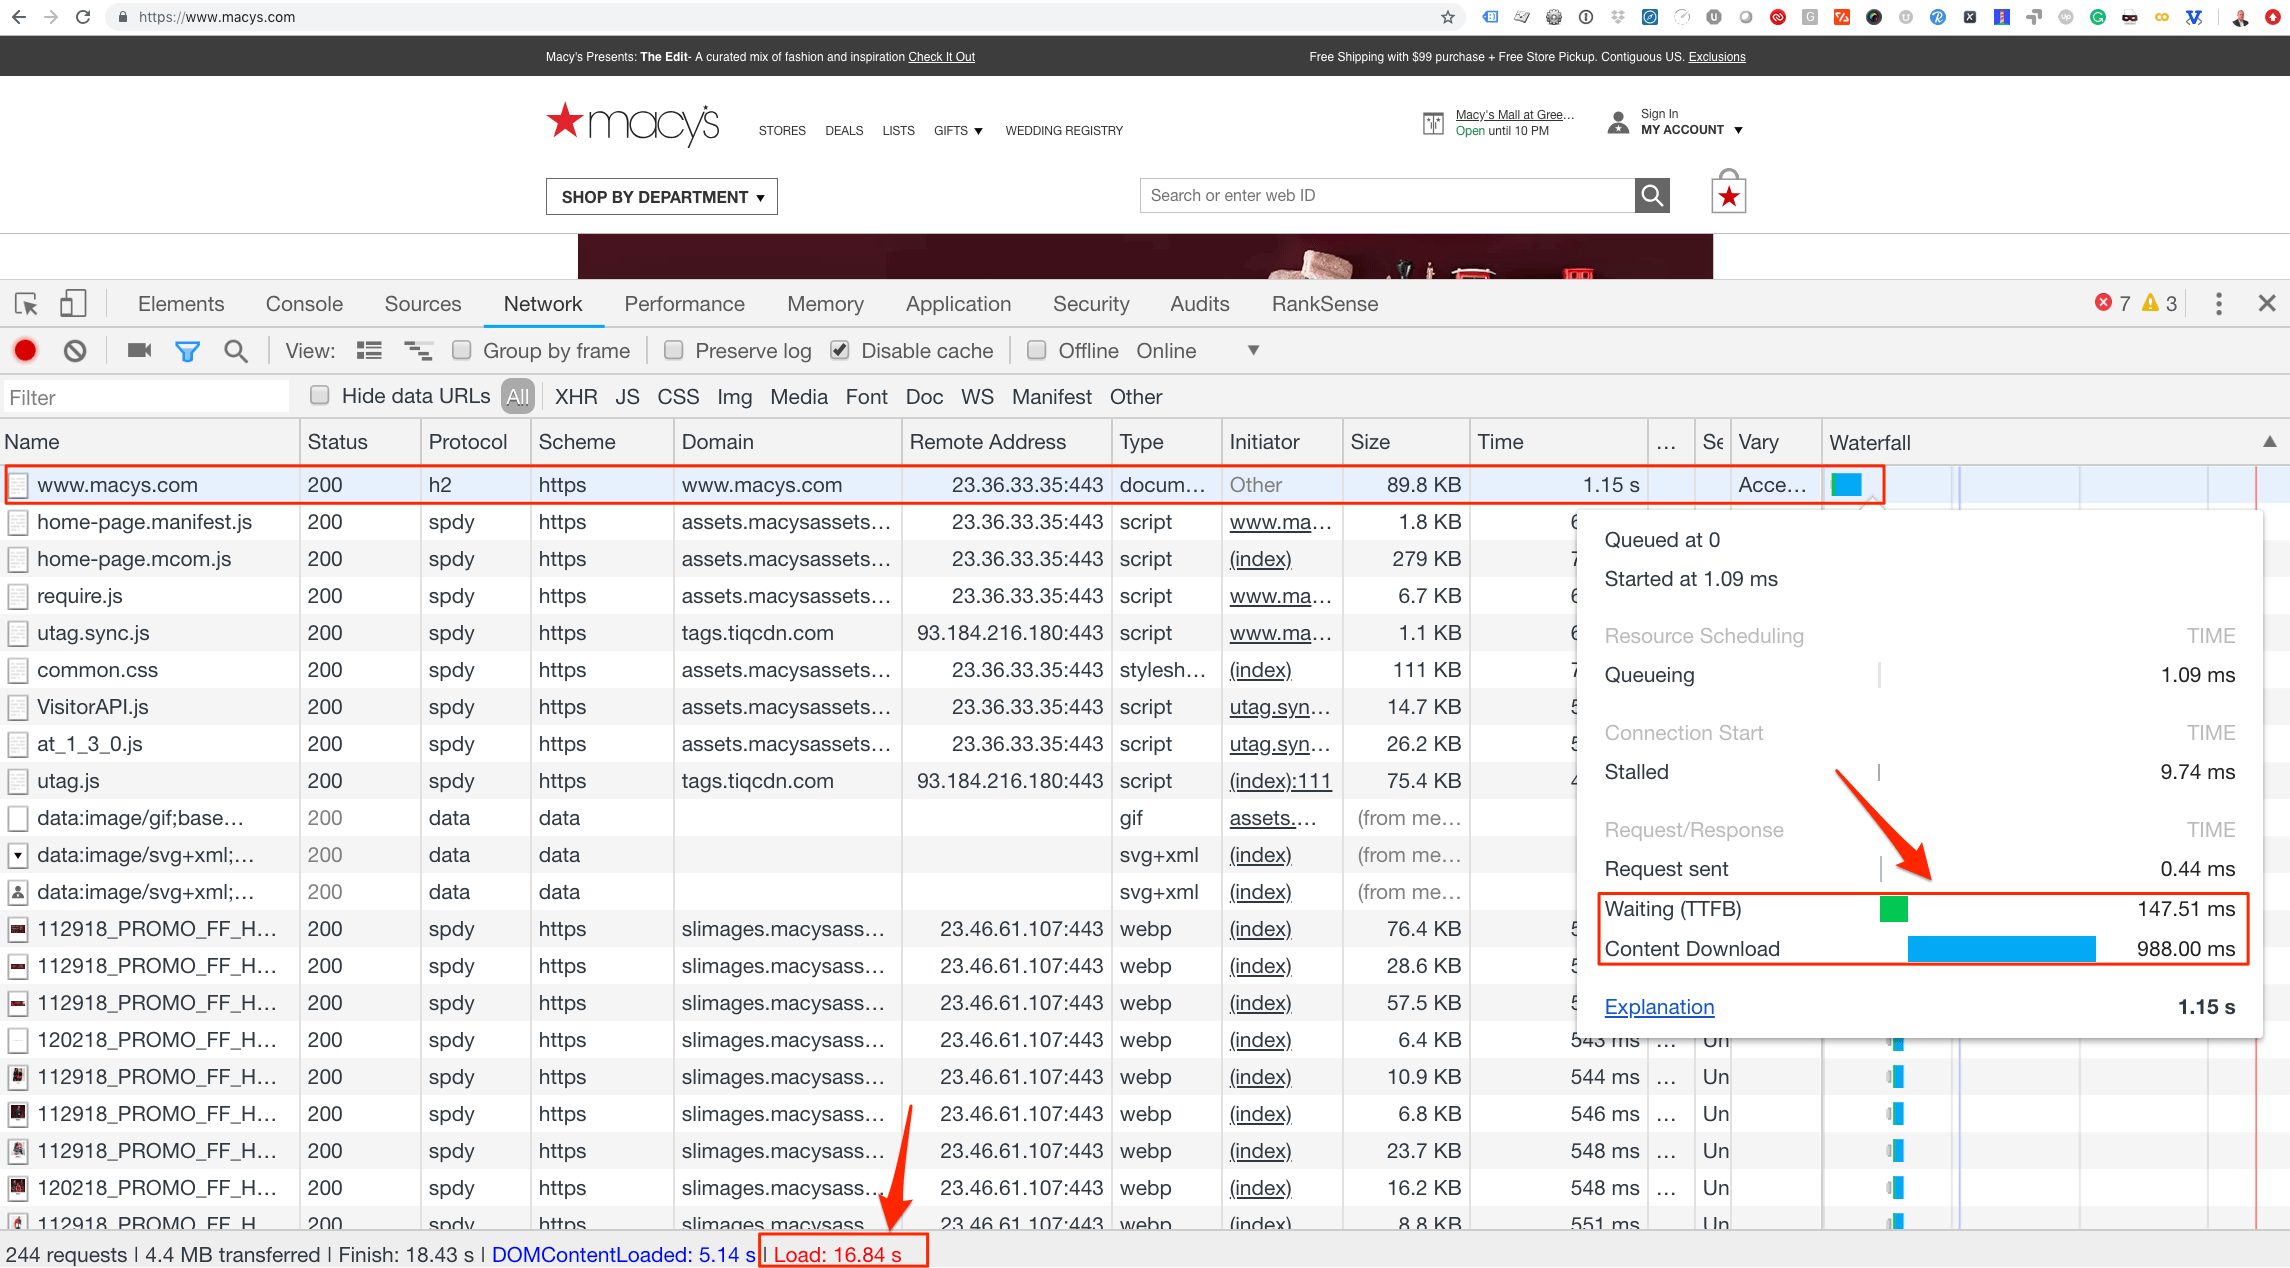2290x1268 pixels.
Task: Stop recording the network log
Action: pyautogui.click(x=25, y=350)
